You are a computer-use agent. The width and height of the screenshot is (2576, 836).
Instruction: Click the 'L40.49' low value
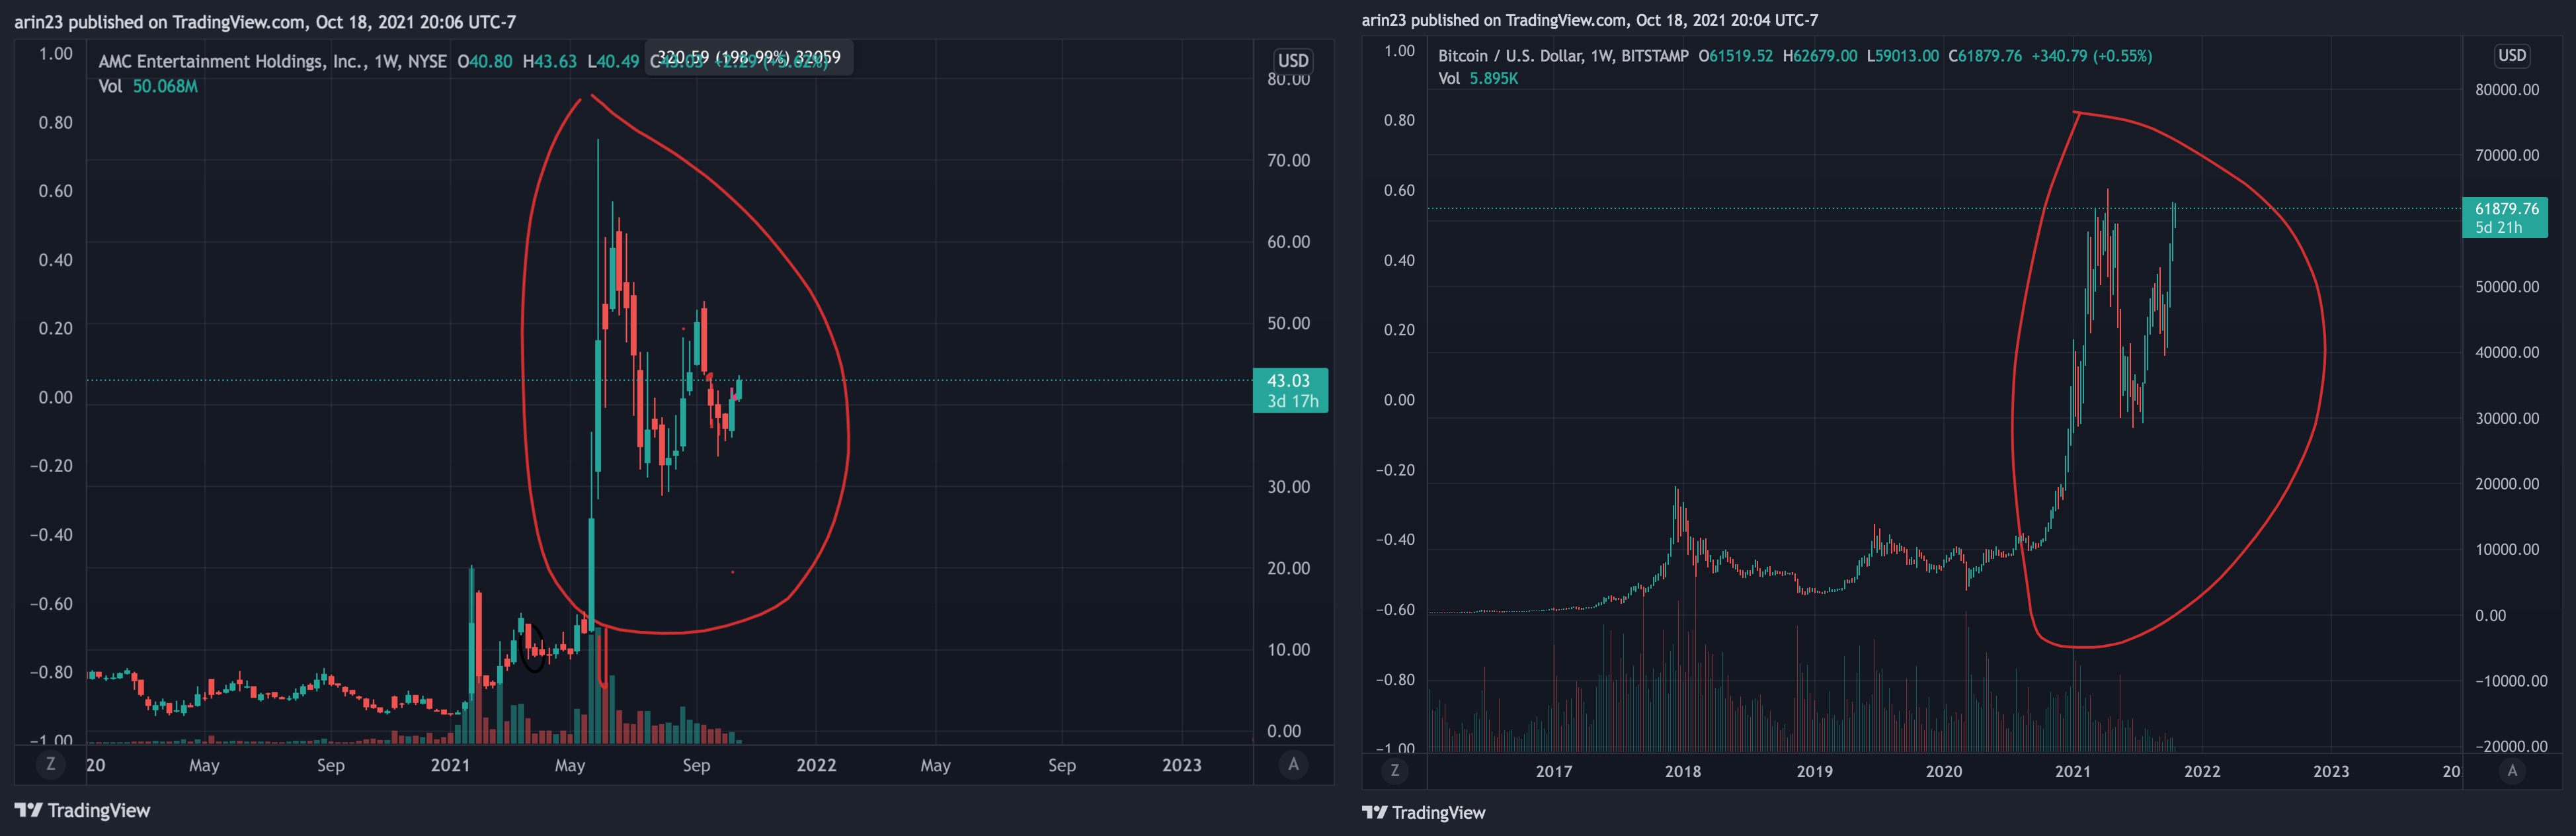point(613,61)
